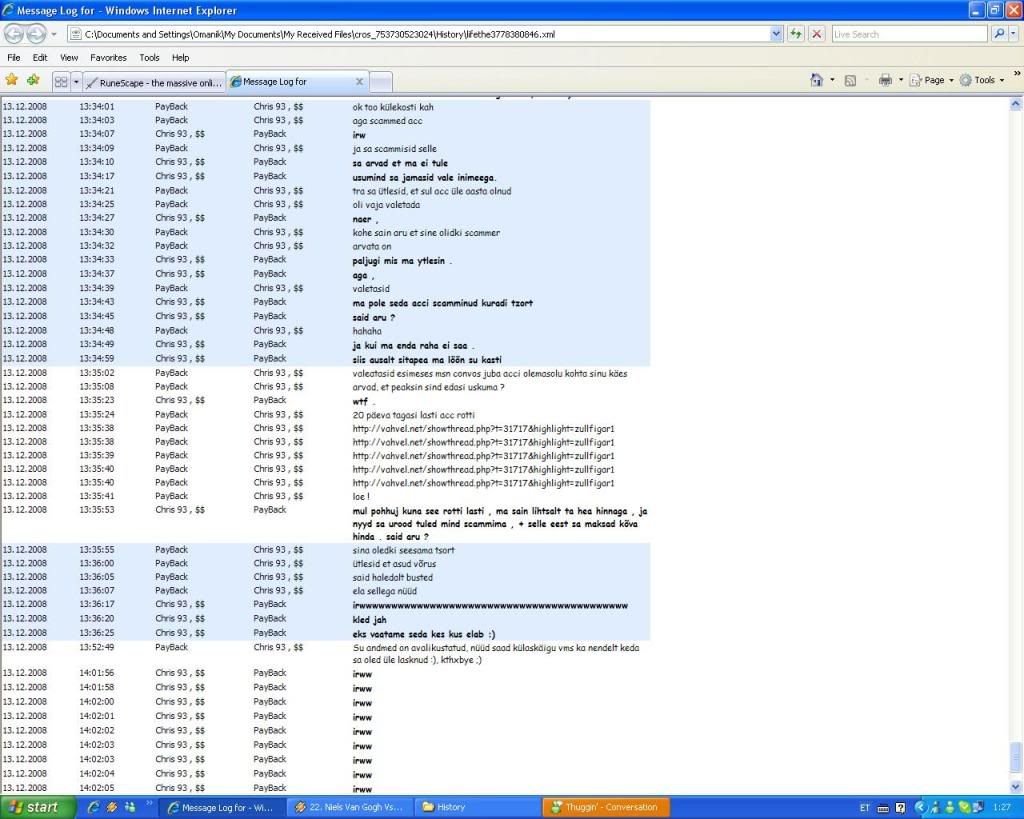This screenshot has width=1024, height=819.
Task: Click the Refresh page icon
Action: pyautogui.click(x=796, y=34)
